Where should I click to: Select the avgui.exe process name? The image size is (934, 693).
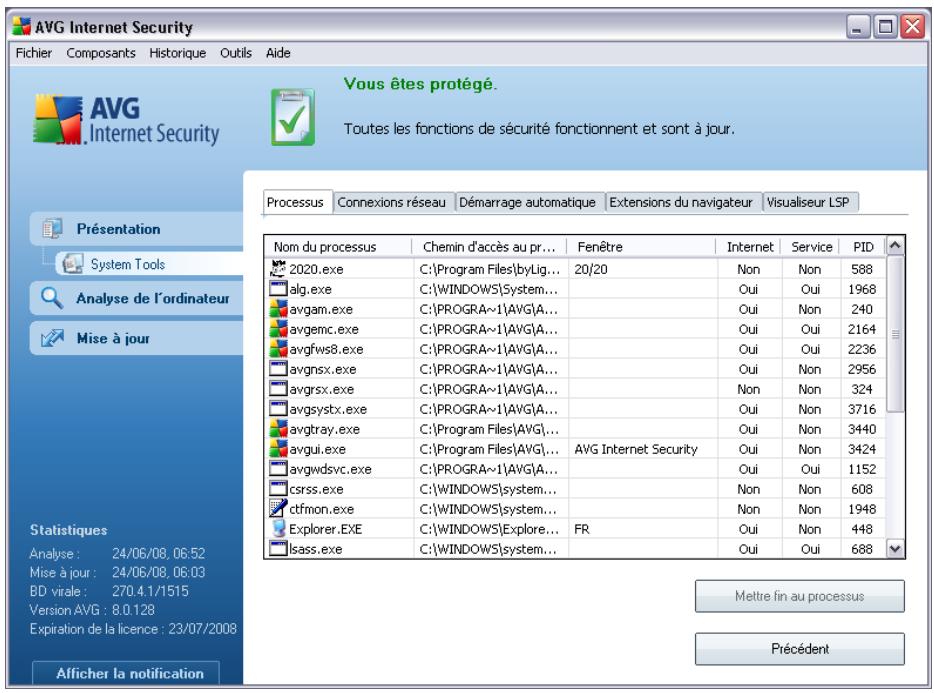coord(317,449)
